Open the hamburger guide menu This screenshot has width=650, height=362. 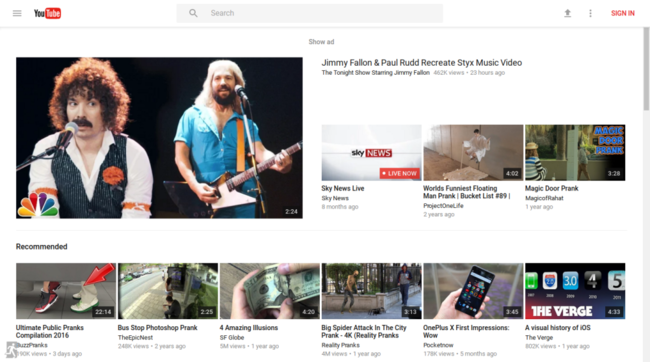[x=17, y=13]
